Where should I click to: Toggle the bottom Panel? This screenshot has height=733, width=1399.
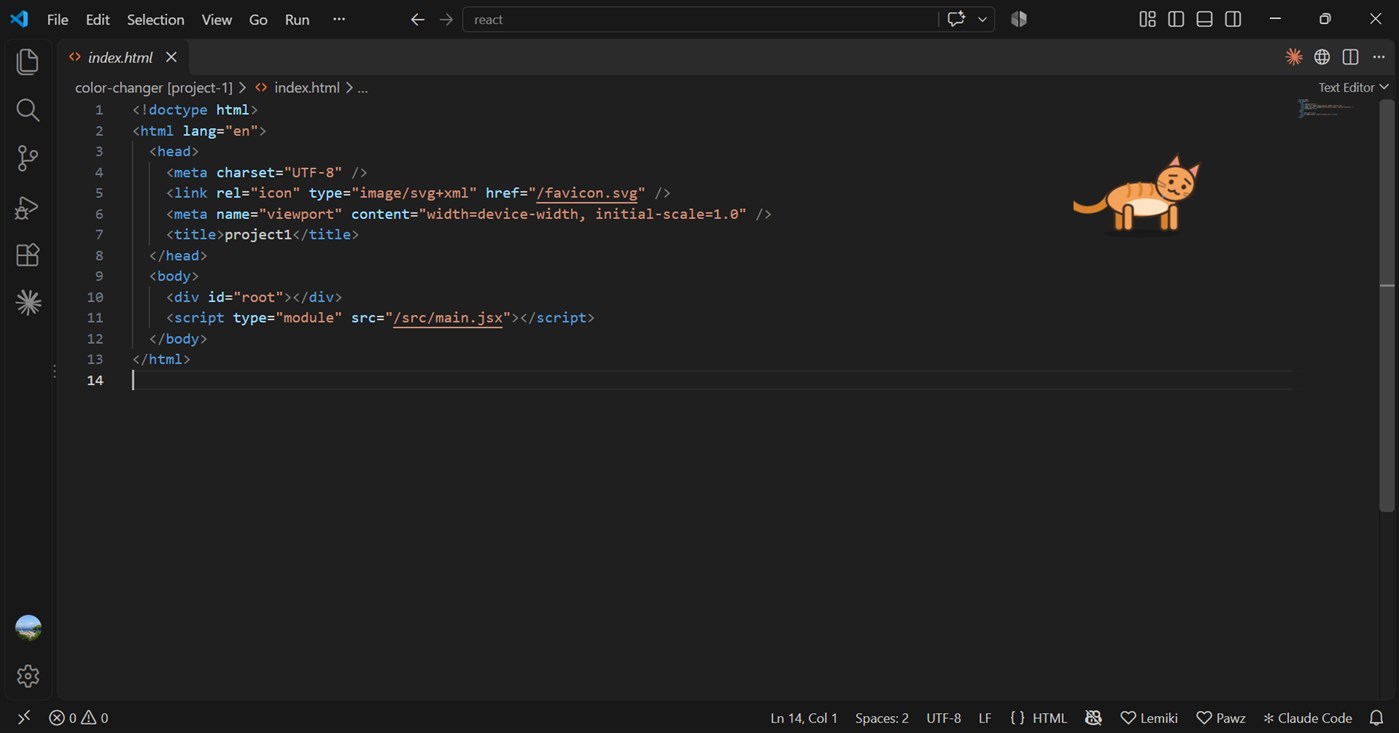pyautogui.click(x=1205, y=19)
